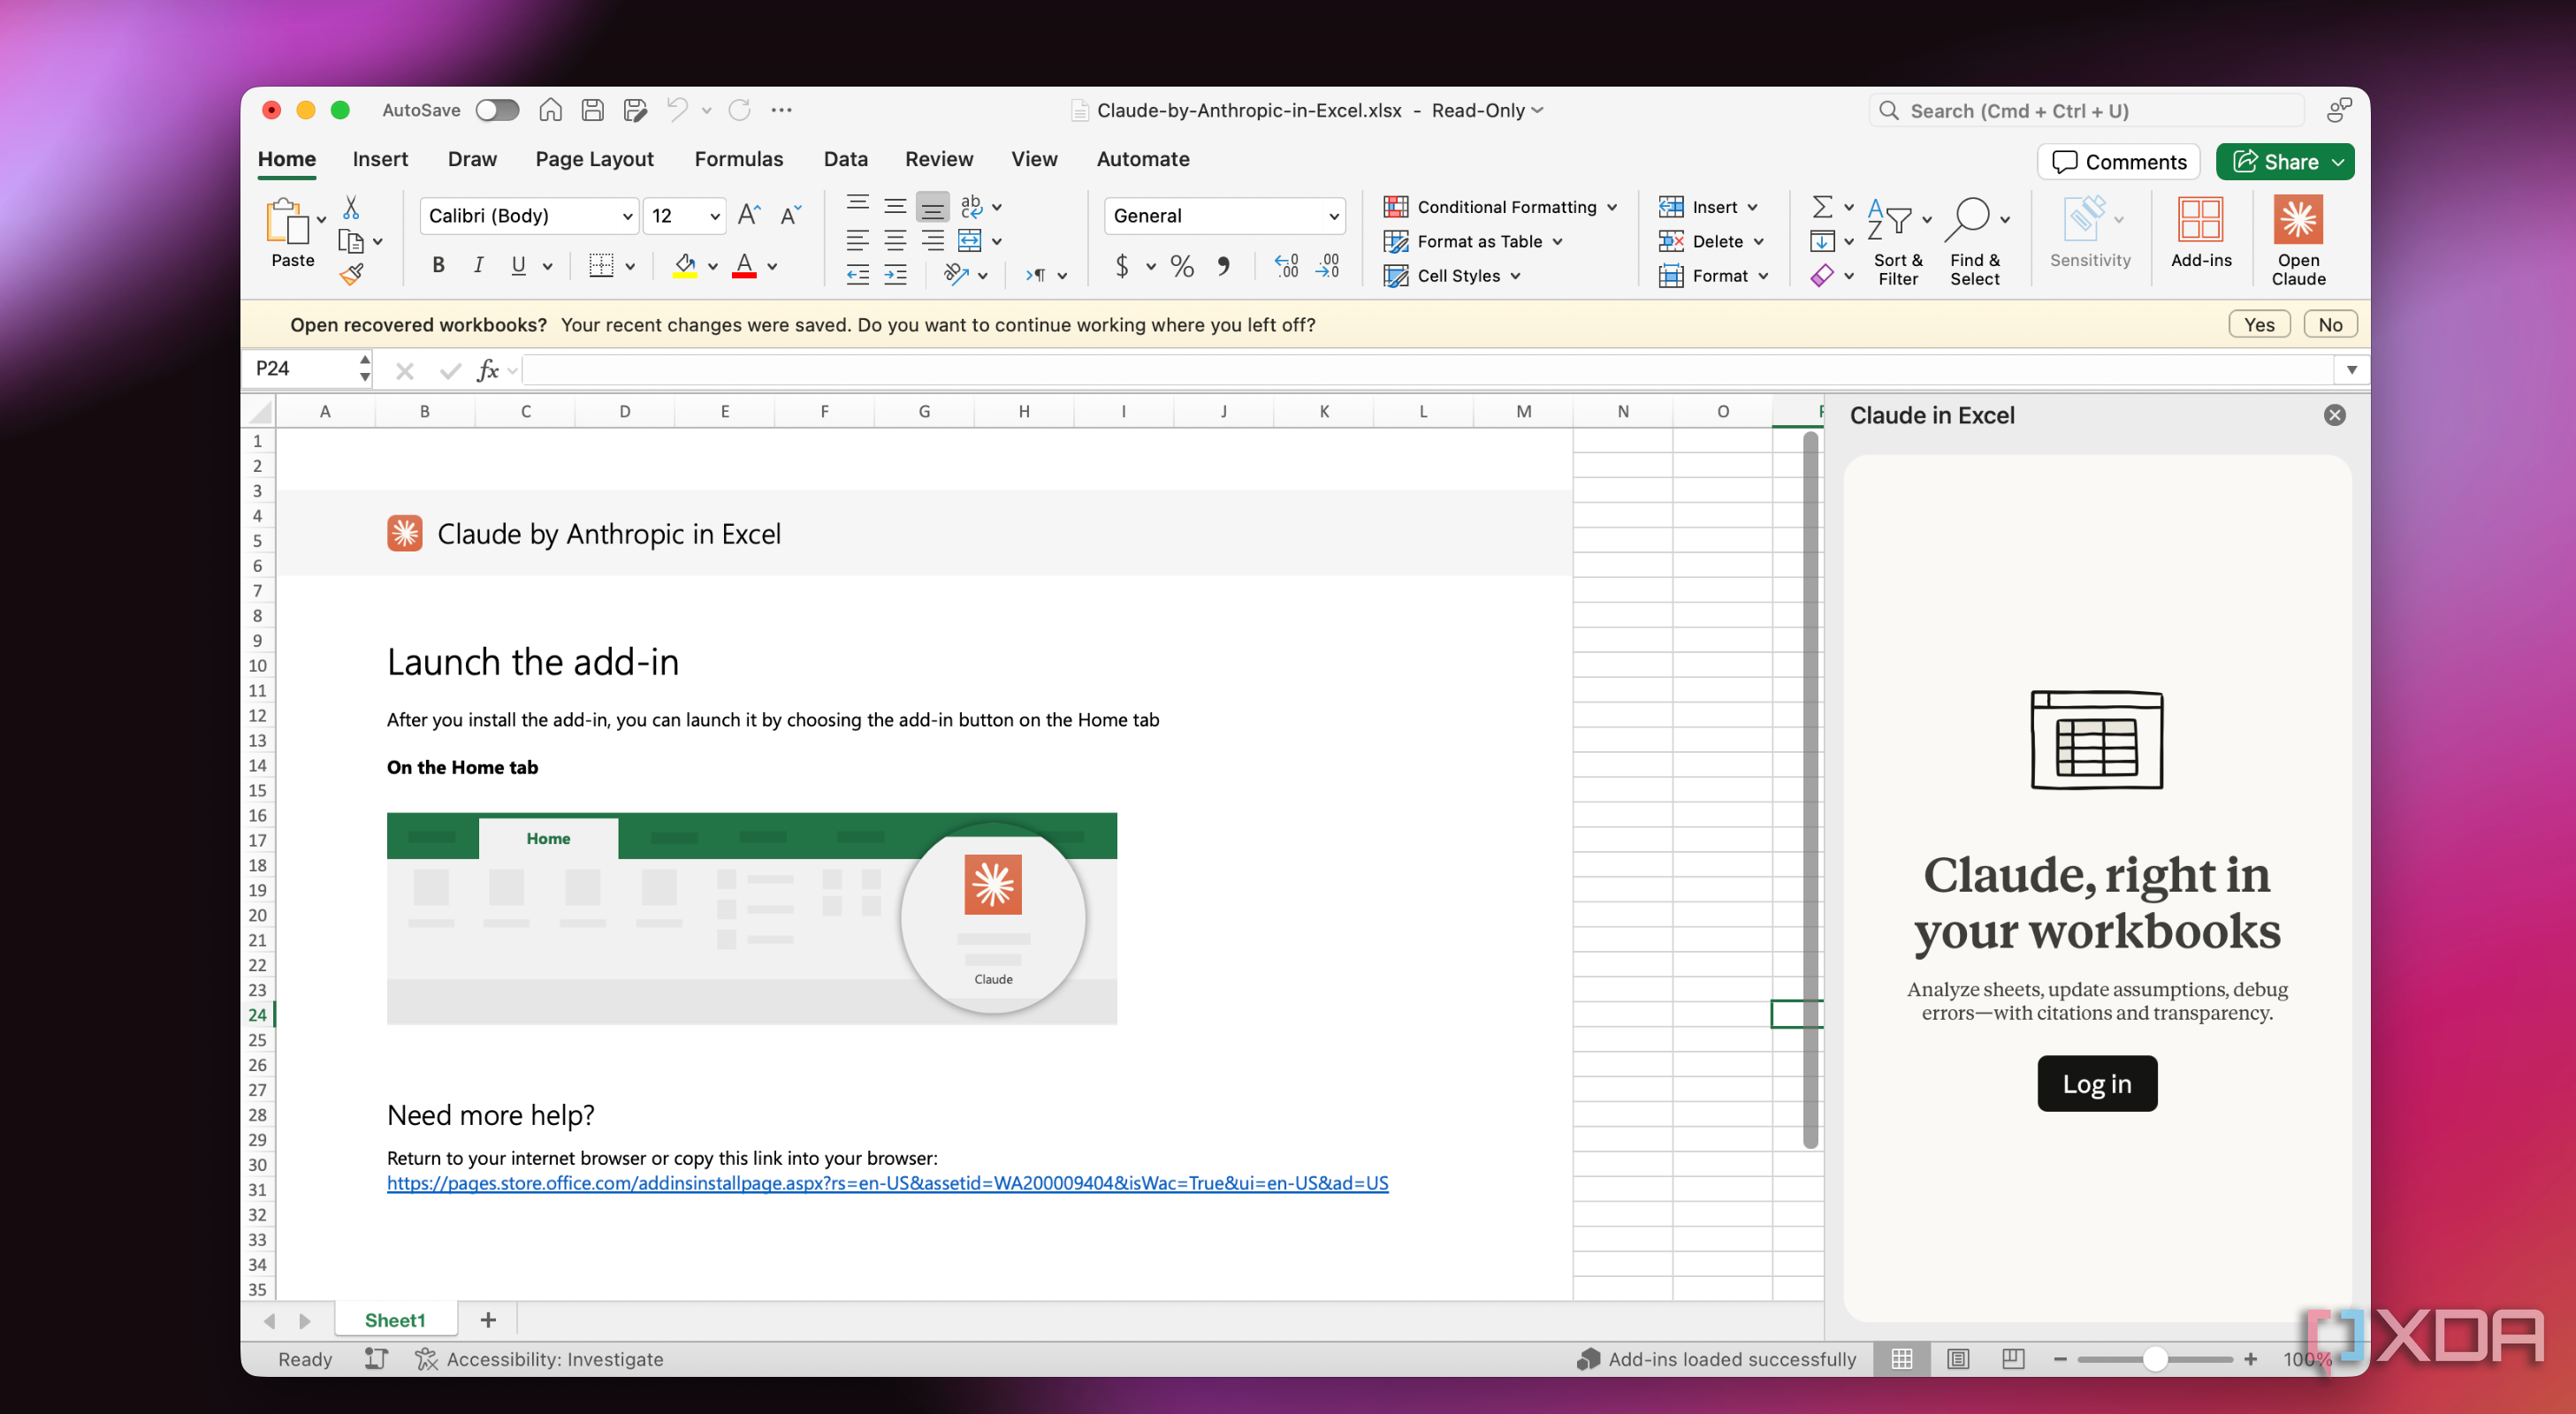The width and height of the screenshot is (2576, 1414).
Task: Open Claude add-in from the ribbon
Action: click(2297, 240)
